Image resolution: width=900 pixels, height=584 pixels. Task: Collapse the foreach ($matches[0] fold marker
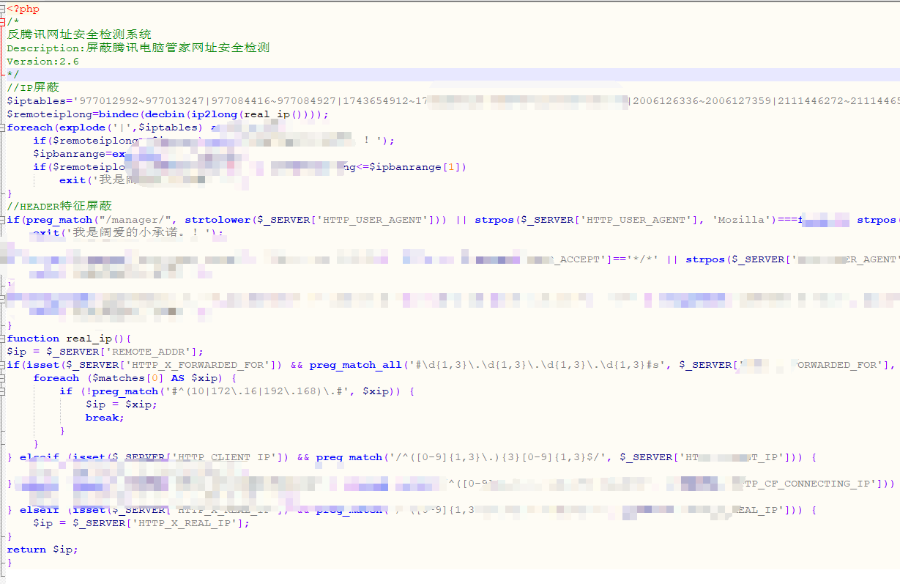point(2,378)
